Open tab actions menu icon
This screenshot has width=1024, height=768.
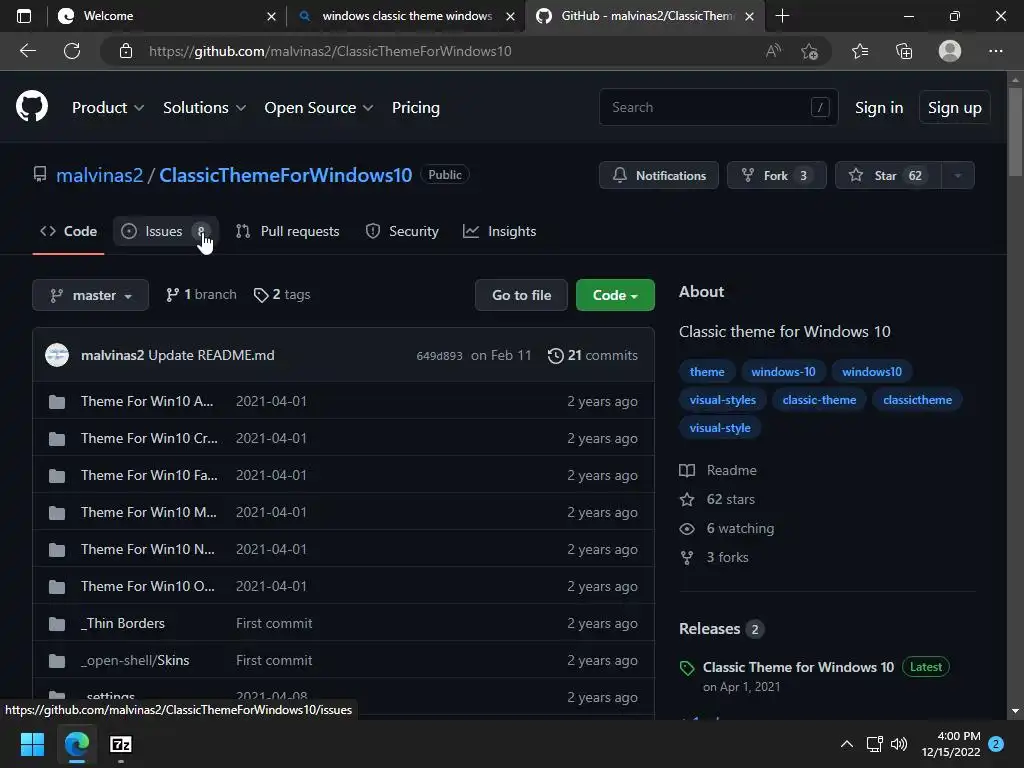(24, 16)
